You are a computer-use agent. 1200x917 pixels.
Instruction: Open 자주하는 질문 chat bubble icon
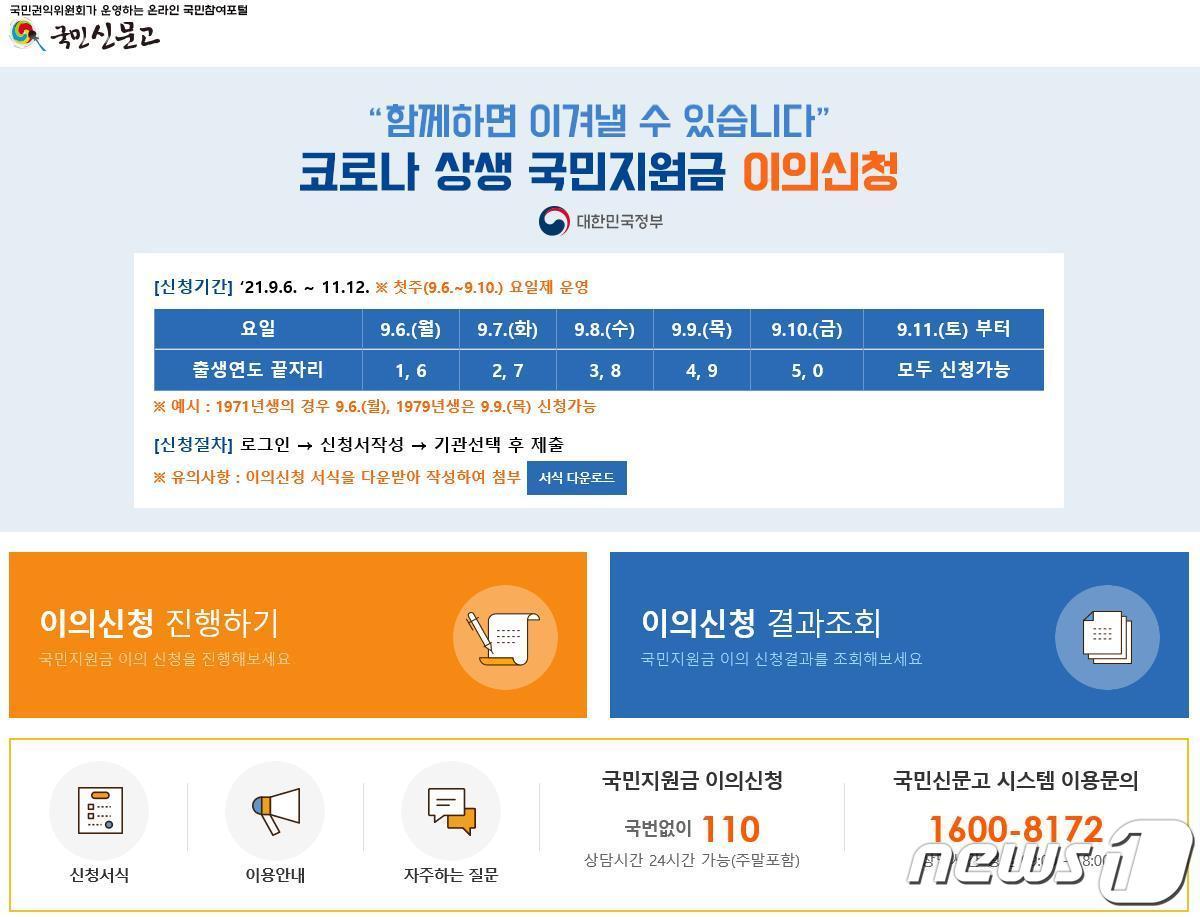pyautogui.click(x=450, y=810)
